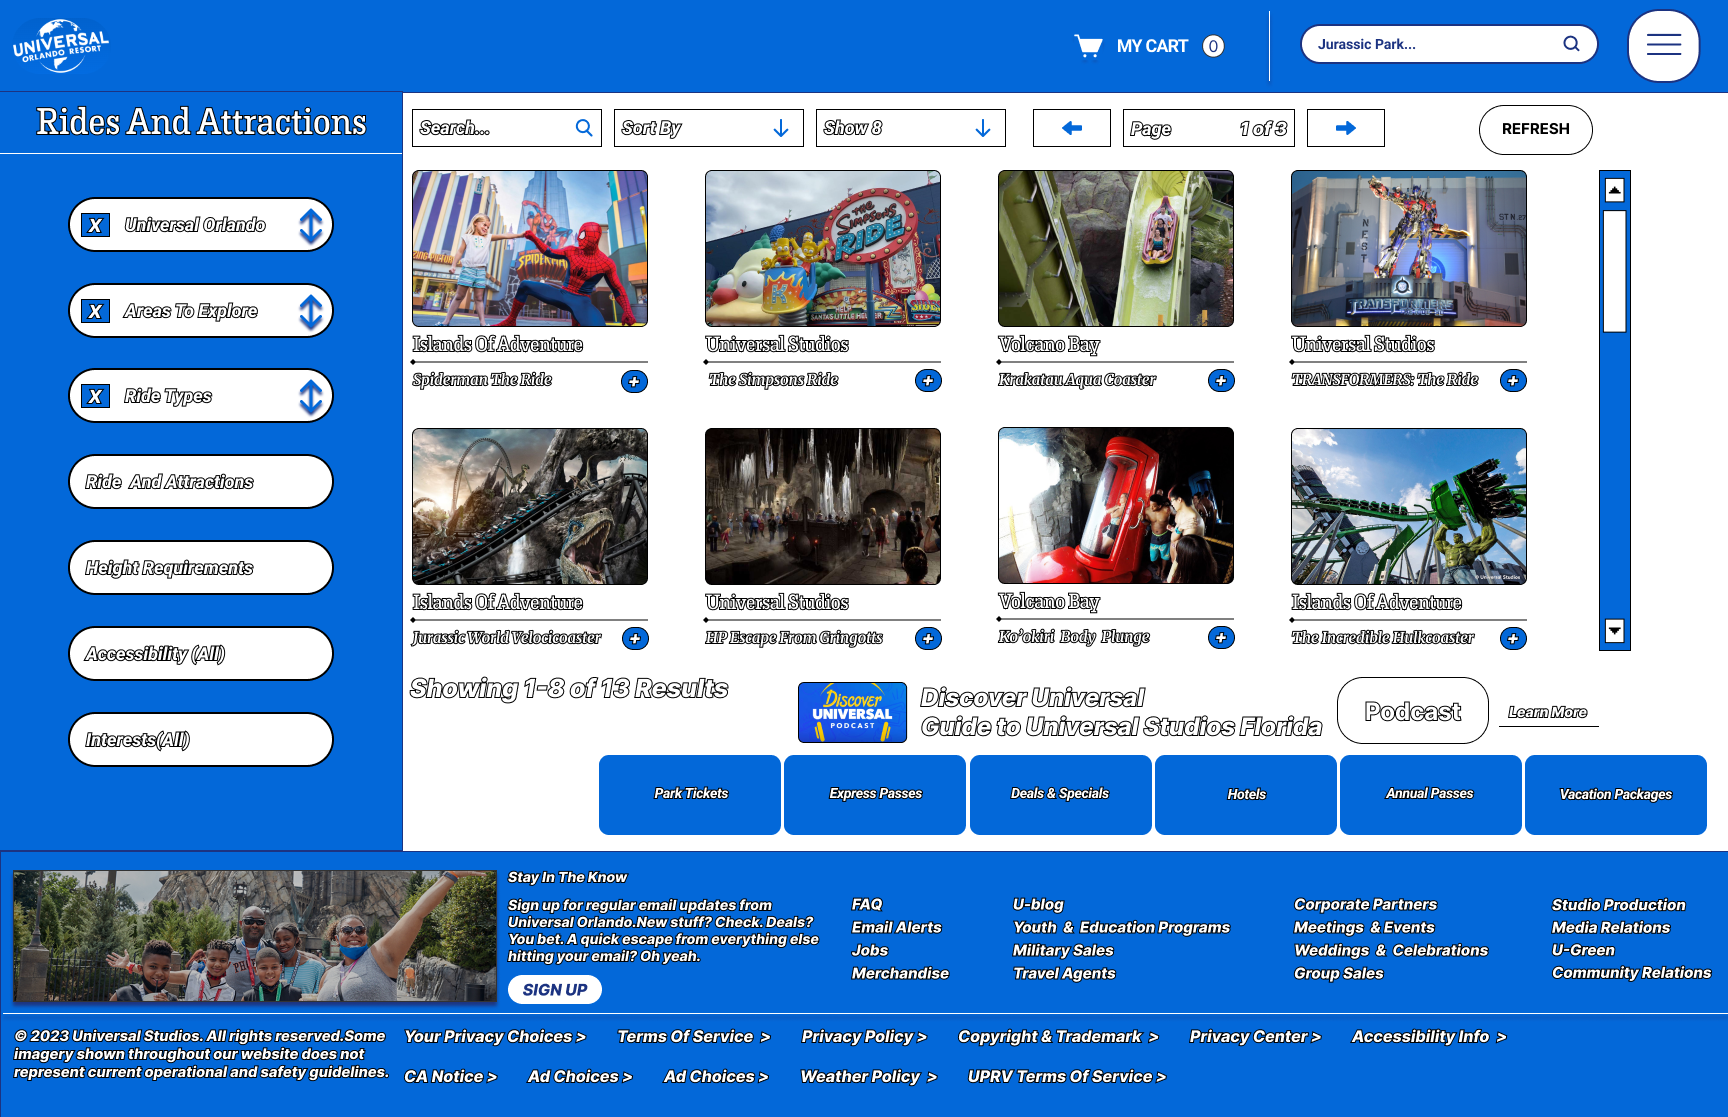
Task: Add HP Escape From Gringotts plus icon
Action: [928, 638]
